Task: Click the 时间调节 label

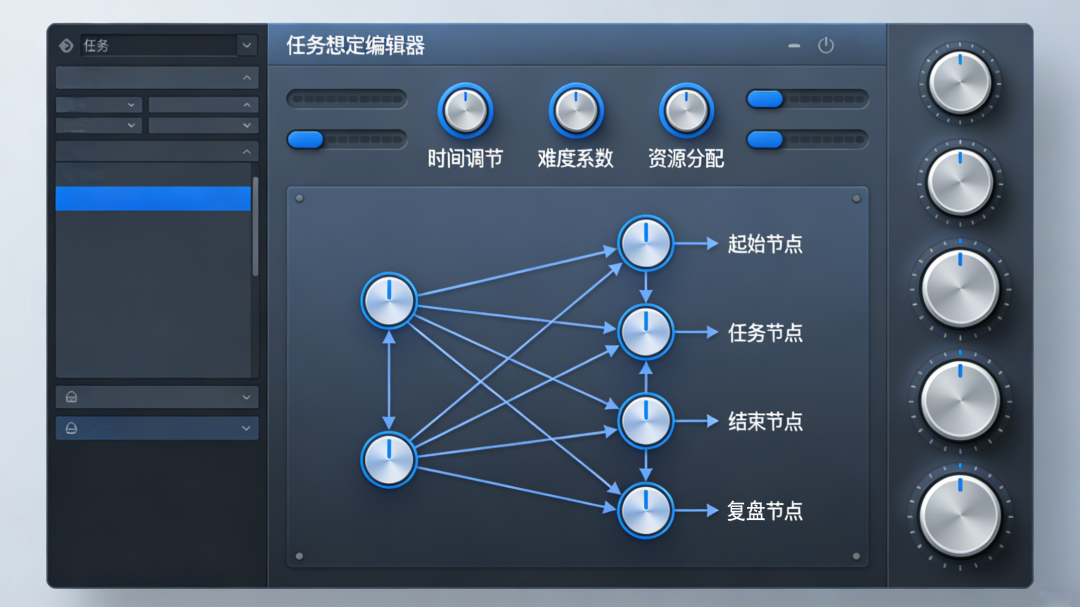Action: [466, 158]
